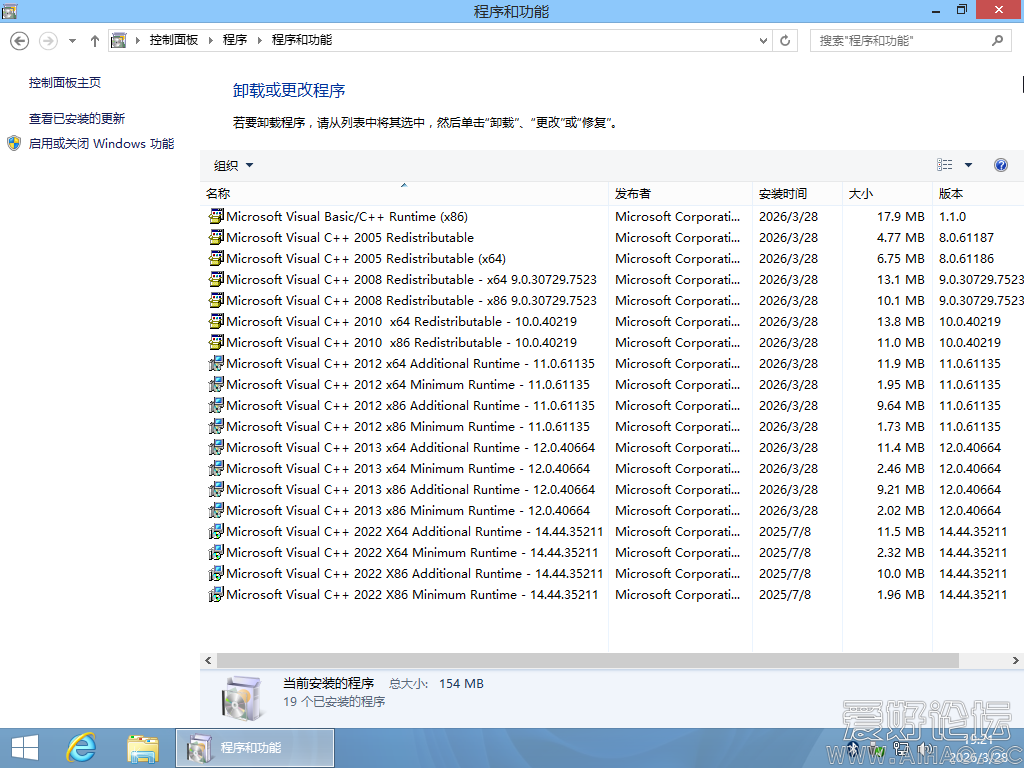Select icon of Visual Basic/C++ Runtime (x86)
Screen dimensions: 1024x768
point(216,216)
